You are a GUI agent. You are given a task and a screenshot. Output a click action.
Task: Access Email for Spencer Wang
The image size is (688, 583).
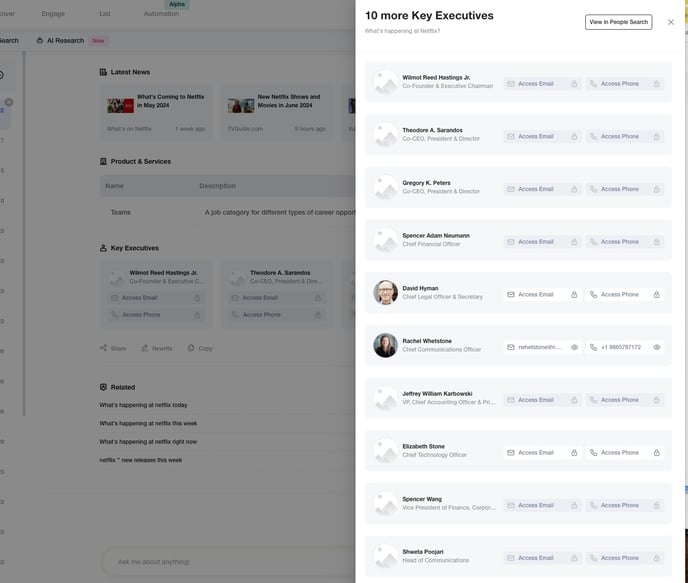543,505
